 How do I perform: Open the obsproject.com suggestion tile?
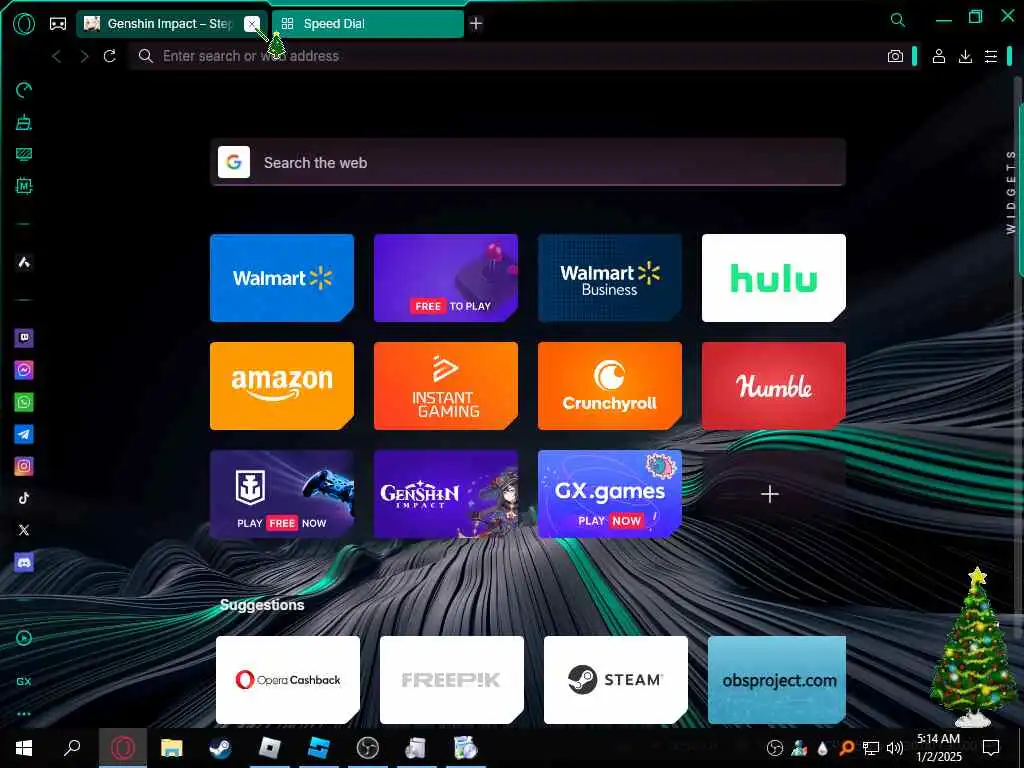pyautogui.click(x=777, y=680)
